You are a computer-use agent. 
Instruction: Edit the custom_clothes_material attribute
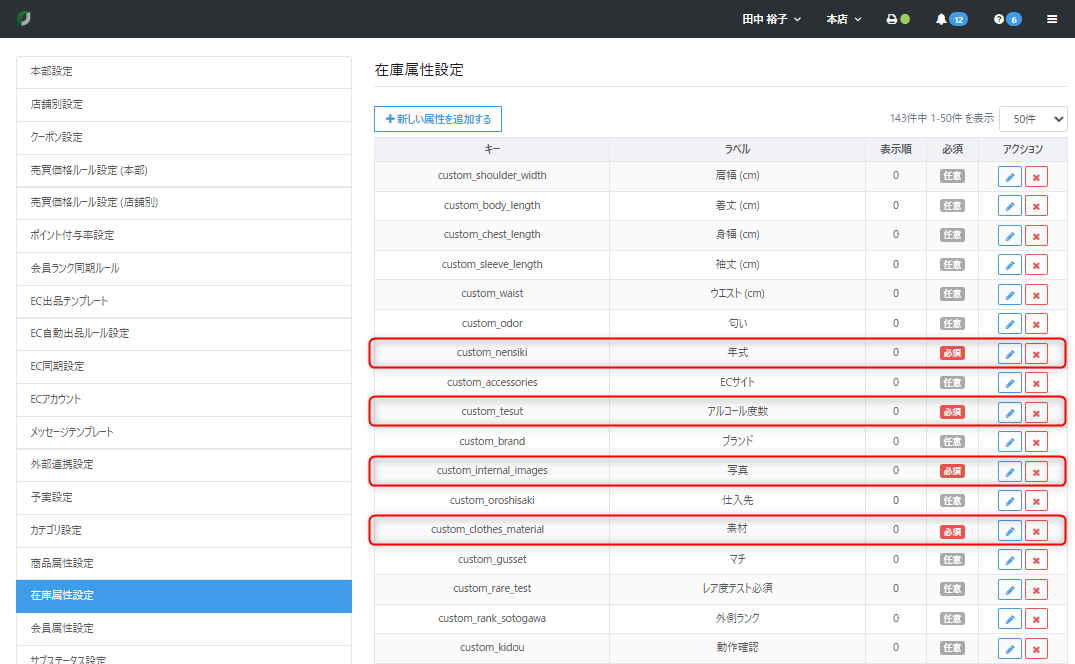point(1009,531)
